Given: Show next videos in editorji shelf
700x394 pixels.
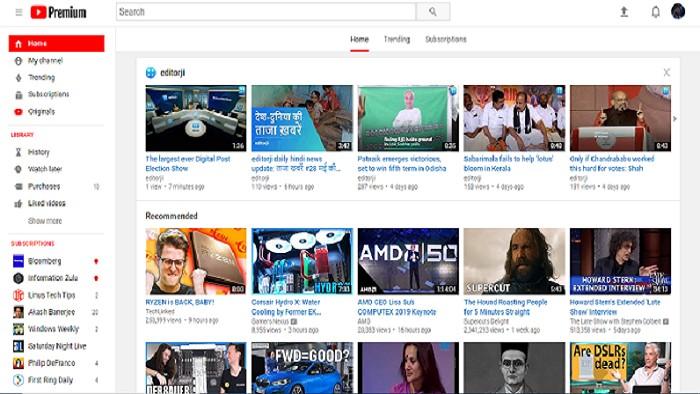Looking at the screenshot, I should click(x=675, y=119).
